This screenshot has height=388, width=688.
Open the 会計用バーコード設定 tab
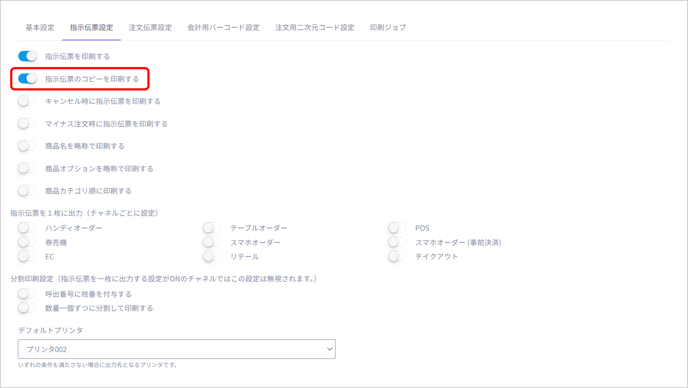(223, 28)
